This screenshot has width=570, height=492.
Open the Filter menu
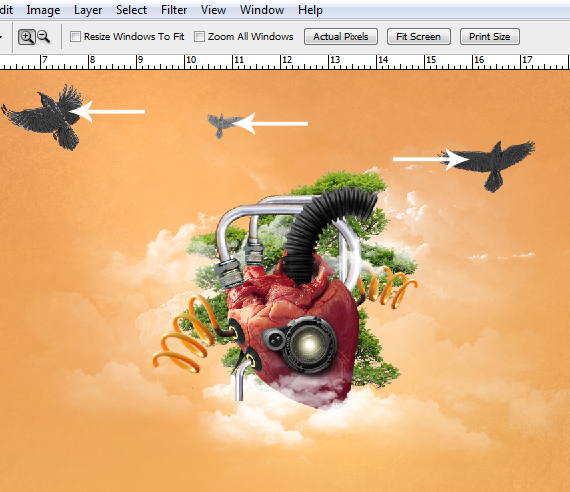pyautogui.click(x=174, y=10)
